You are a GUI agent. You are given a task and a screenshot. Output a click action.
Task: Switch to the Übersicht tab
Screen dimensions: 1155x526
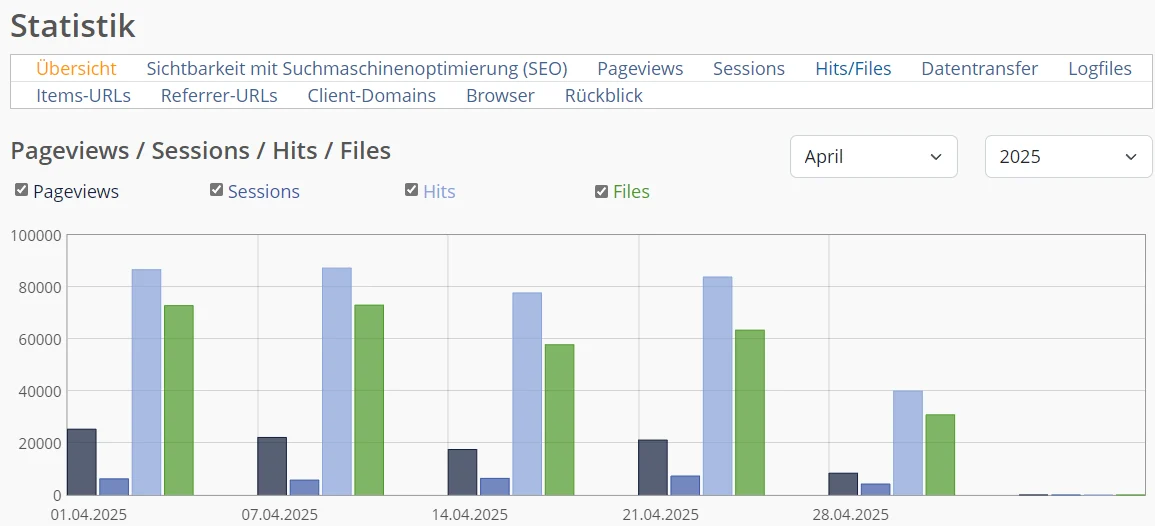click(77, 69)
